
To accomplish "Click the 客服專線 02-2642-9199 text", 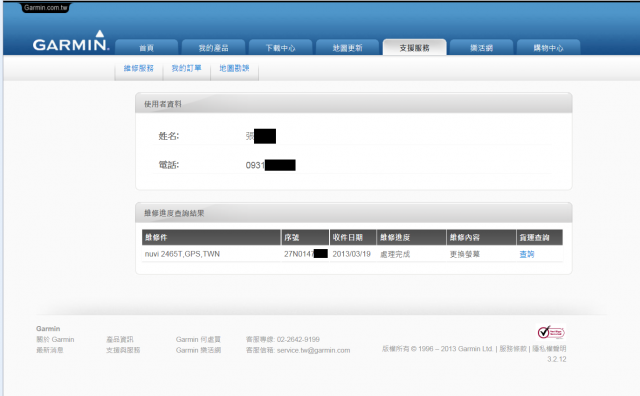I will point(283,339).
